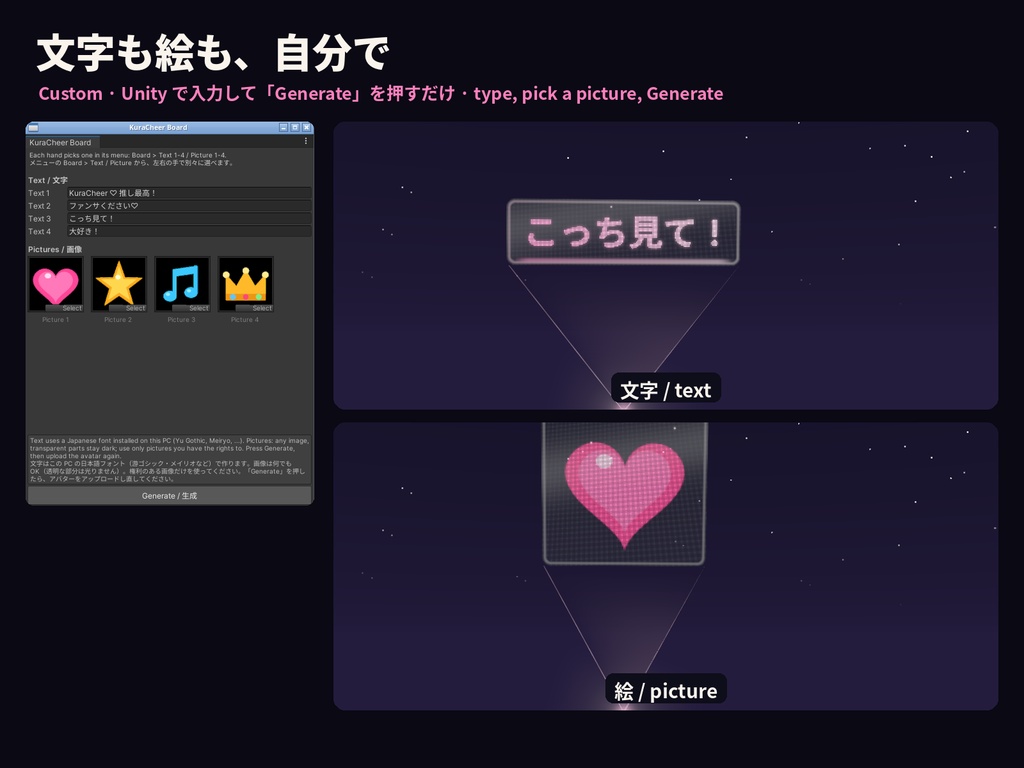Screen dimensions: 1024x768
Task: Click the "Text 3" label
Action: point(39,218)
